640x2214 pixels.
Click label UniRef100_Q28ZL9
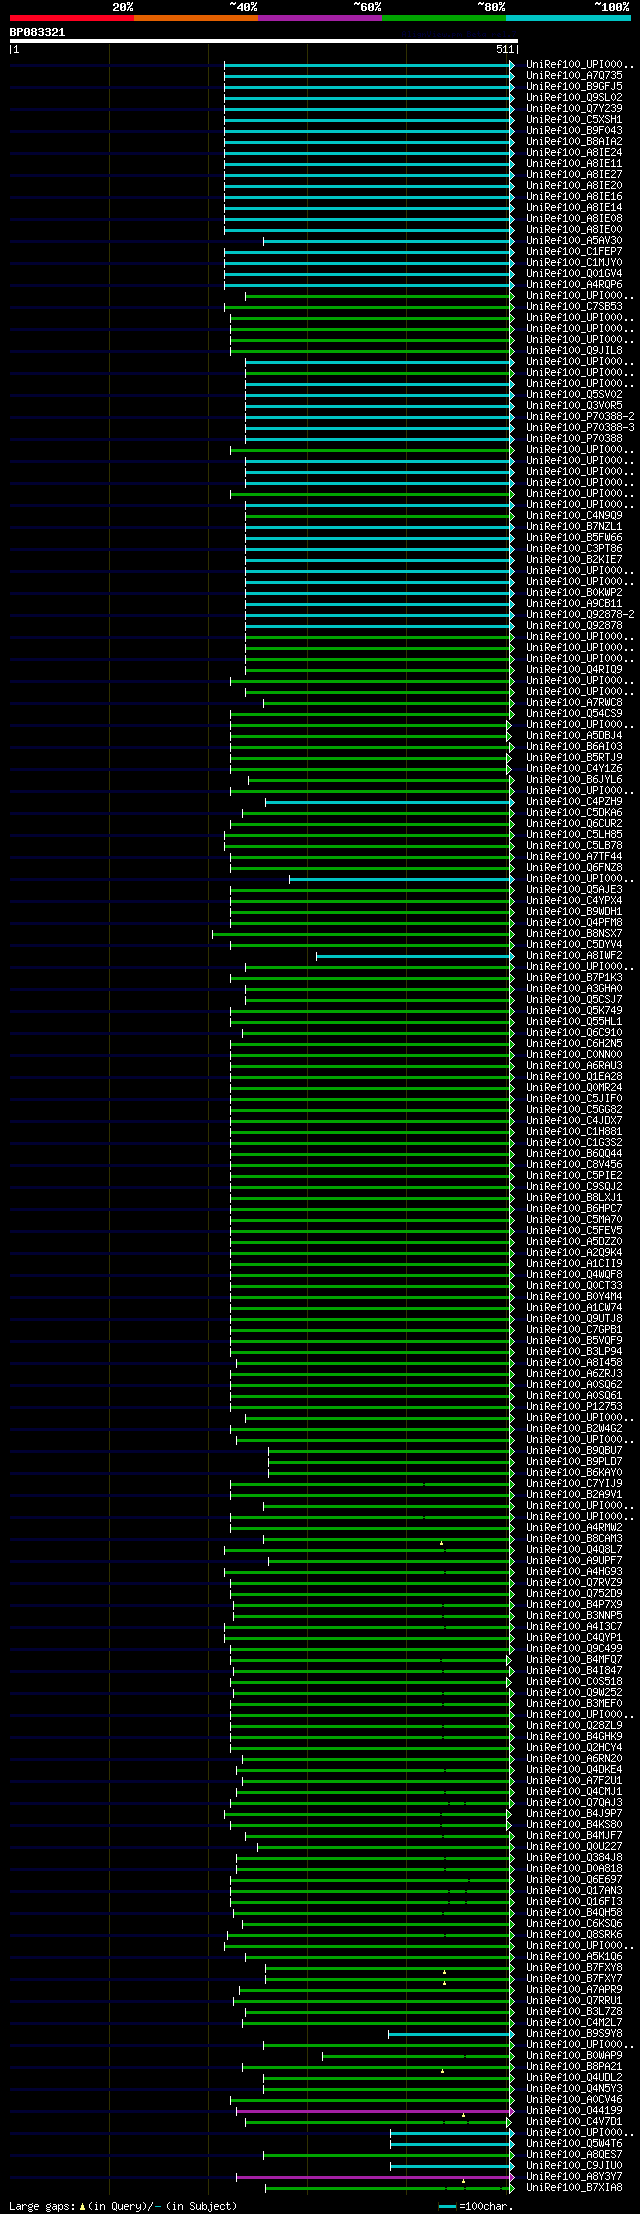tap(574, 1725)
